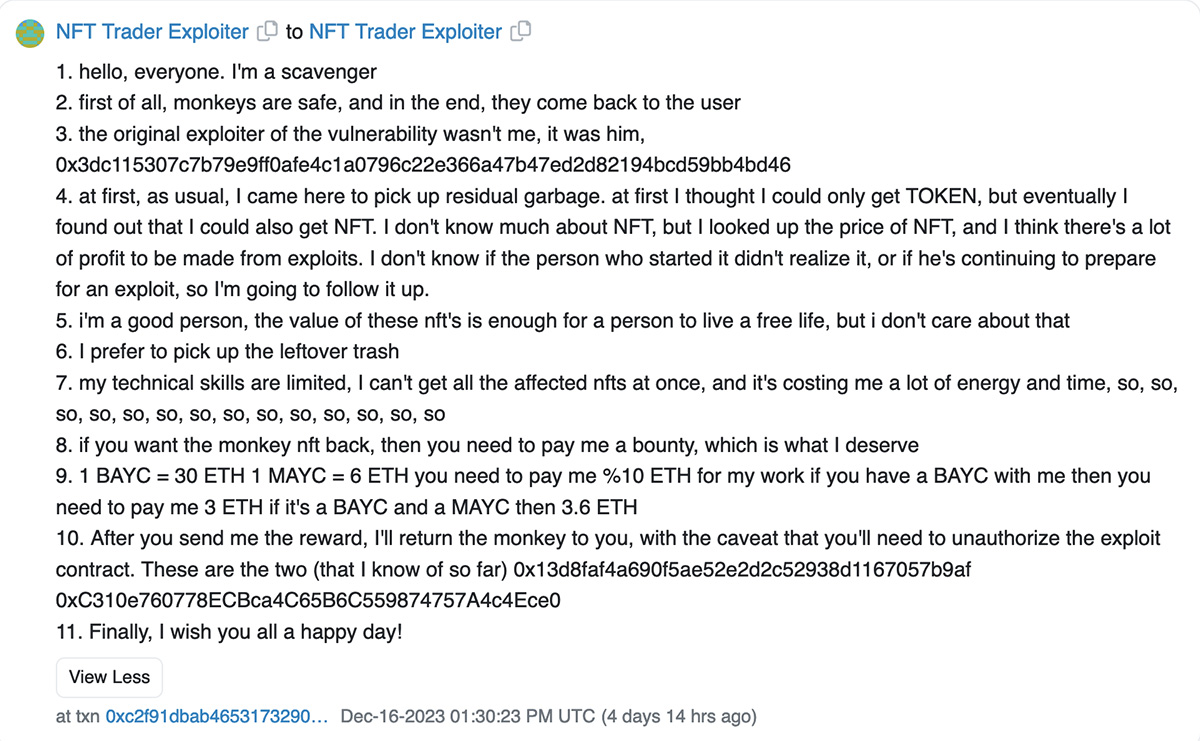1200x741 pixels.
Task: Click the Dec-16-2023 01:30:23 PM UTC timestamp
Action: (x=468, y=716)
